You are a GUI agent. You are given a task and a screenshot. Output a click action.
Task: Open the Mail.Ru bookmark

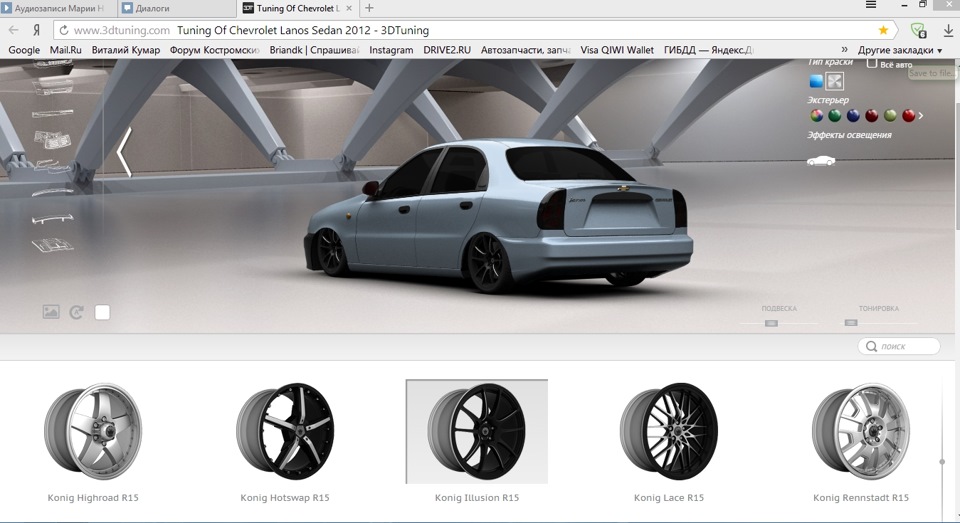[66, 50]
